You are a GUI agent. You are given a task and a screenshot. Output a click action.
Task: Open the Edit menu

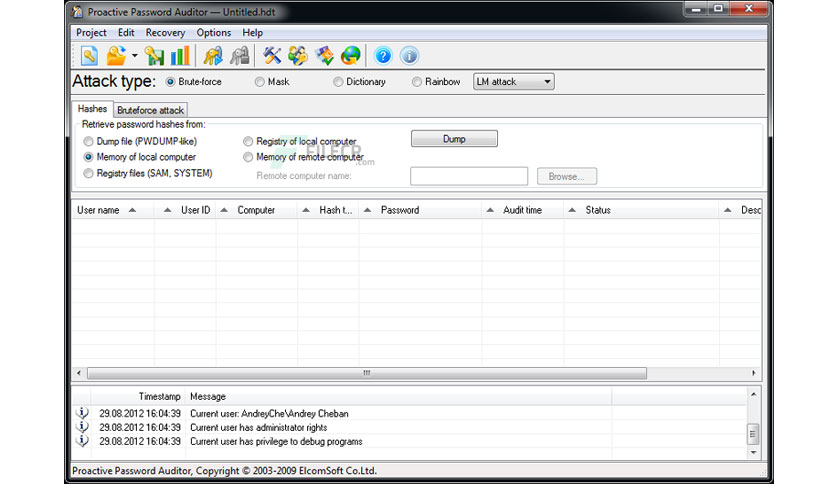coord(126,33)
